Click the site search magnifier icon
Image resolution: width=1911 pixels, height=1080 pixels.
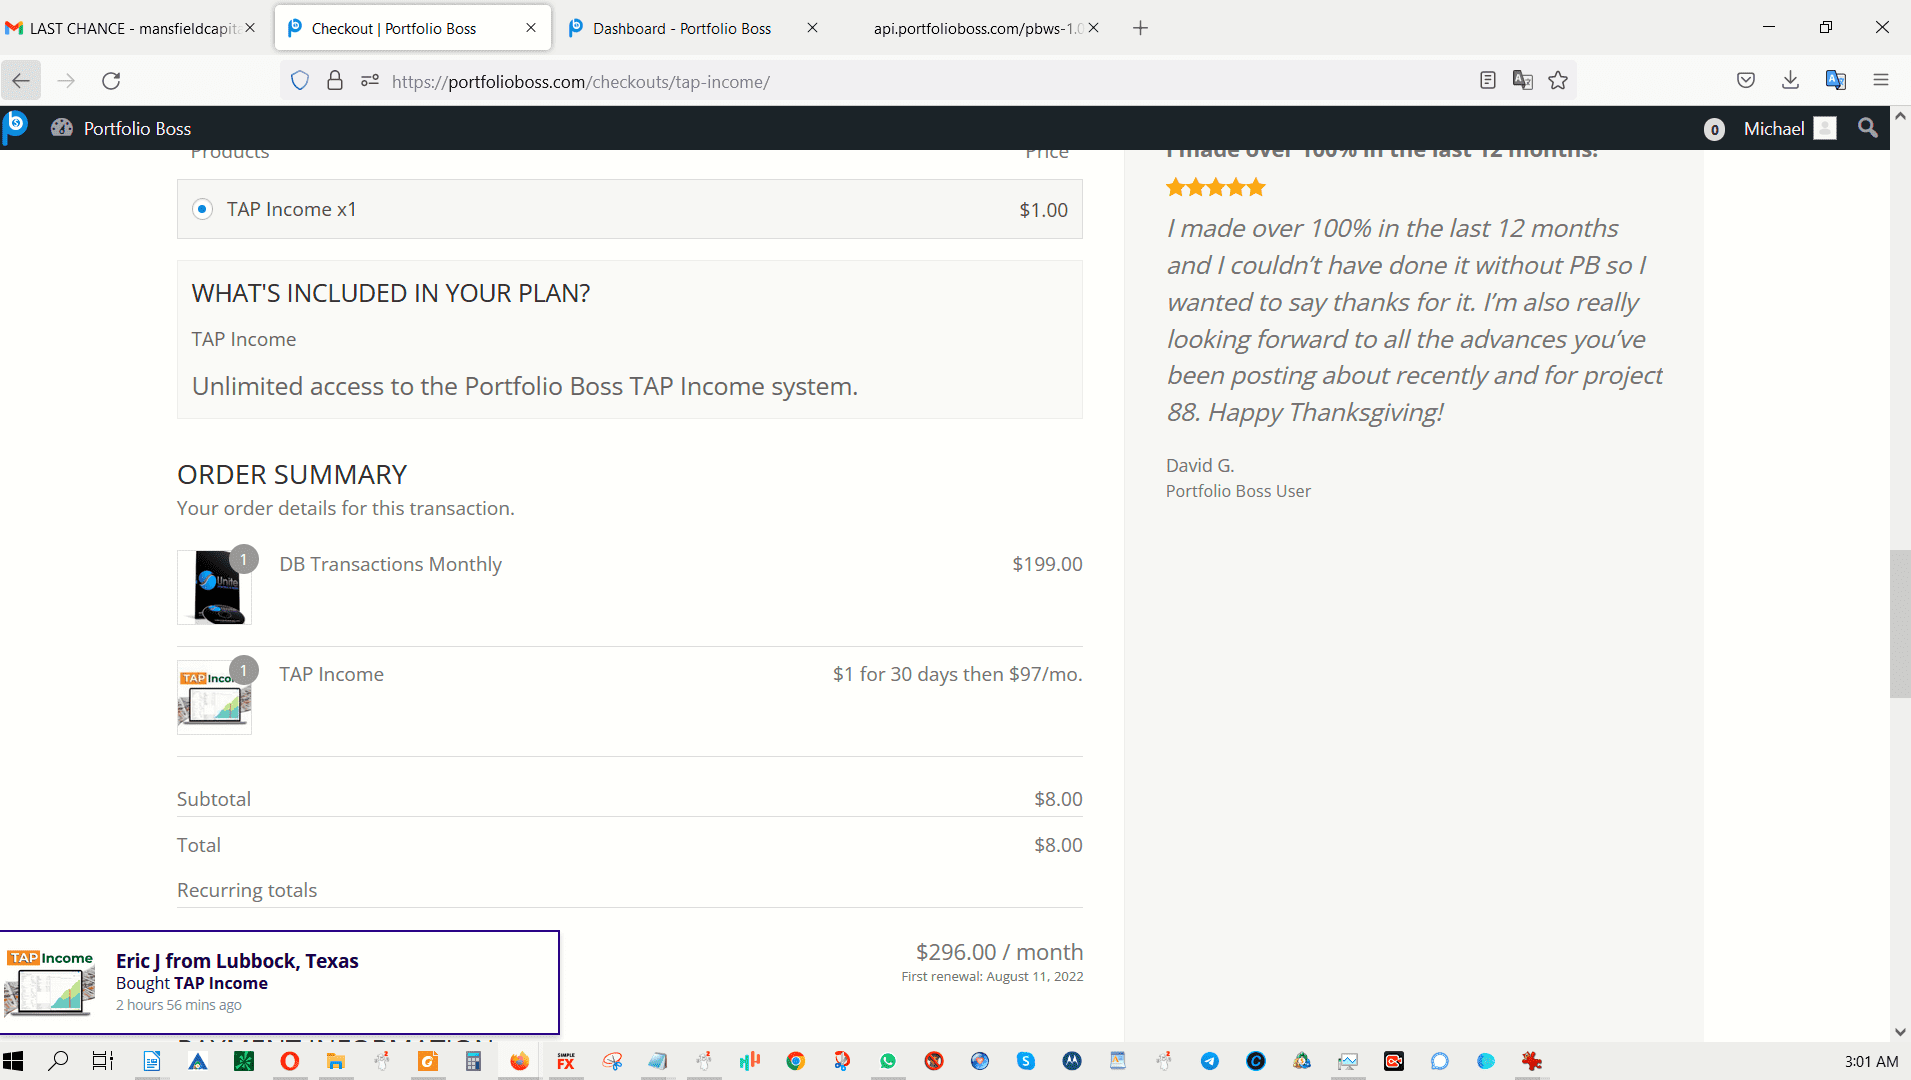[x=1867, y=128]
